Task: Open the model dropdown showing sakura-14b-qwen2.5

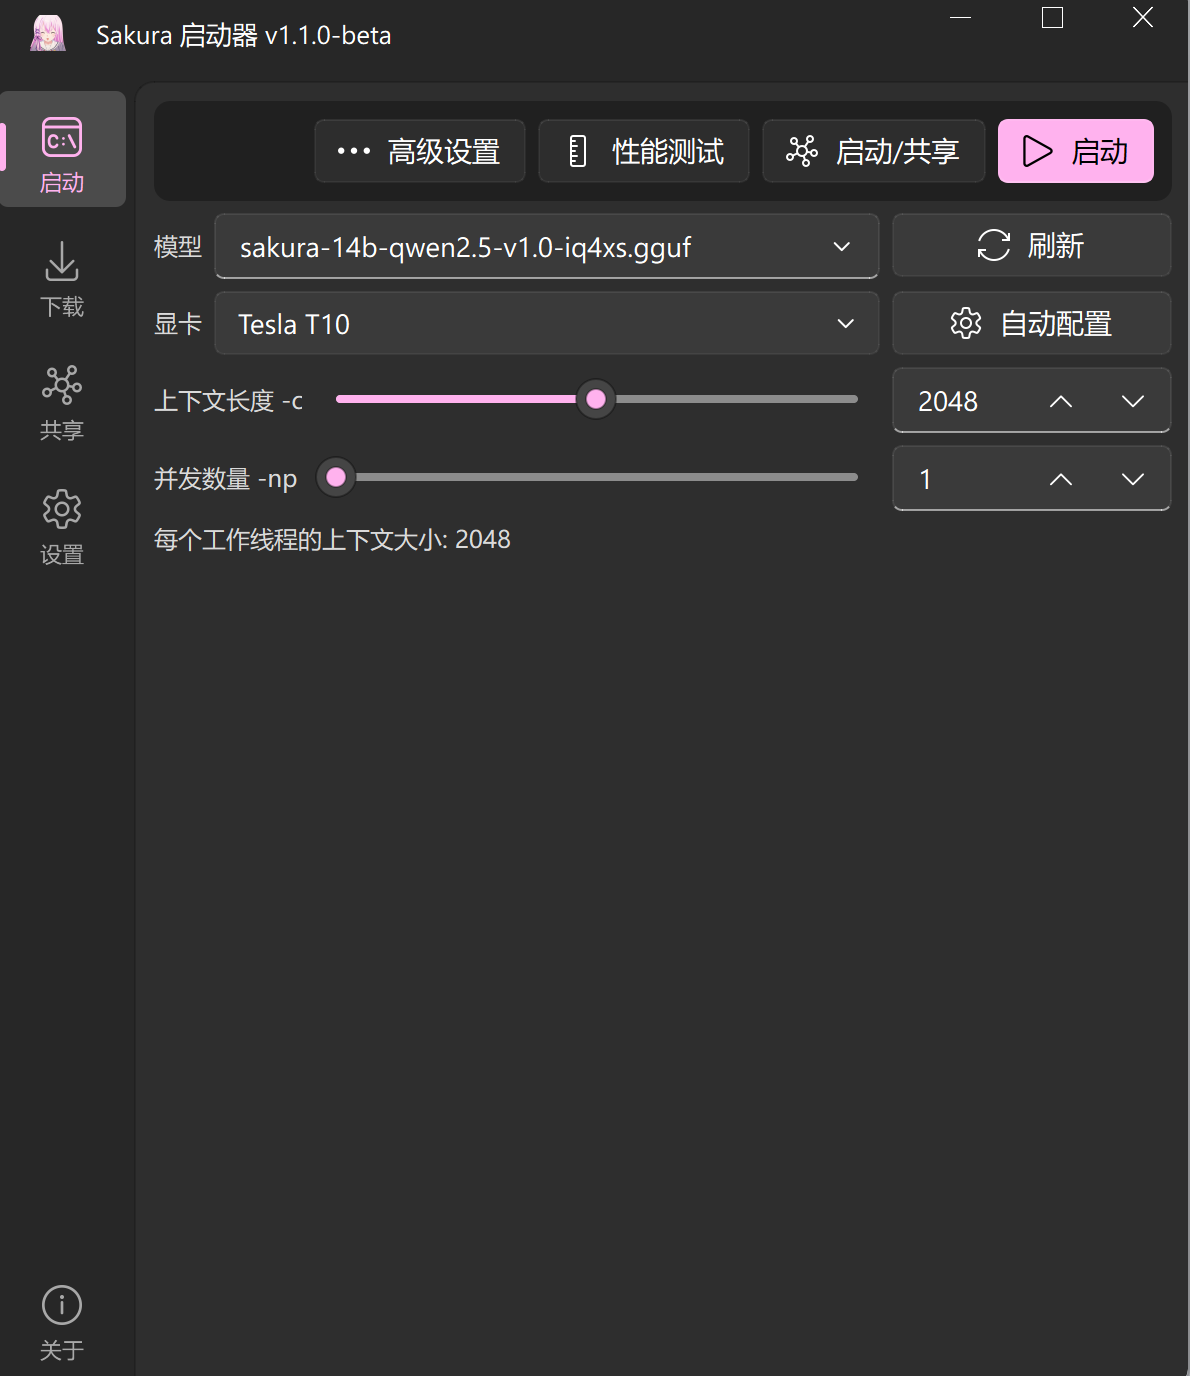Action: pos(546,246)
